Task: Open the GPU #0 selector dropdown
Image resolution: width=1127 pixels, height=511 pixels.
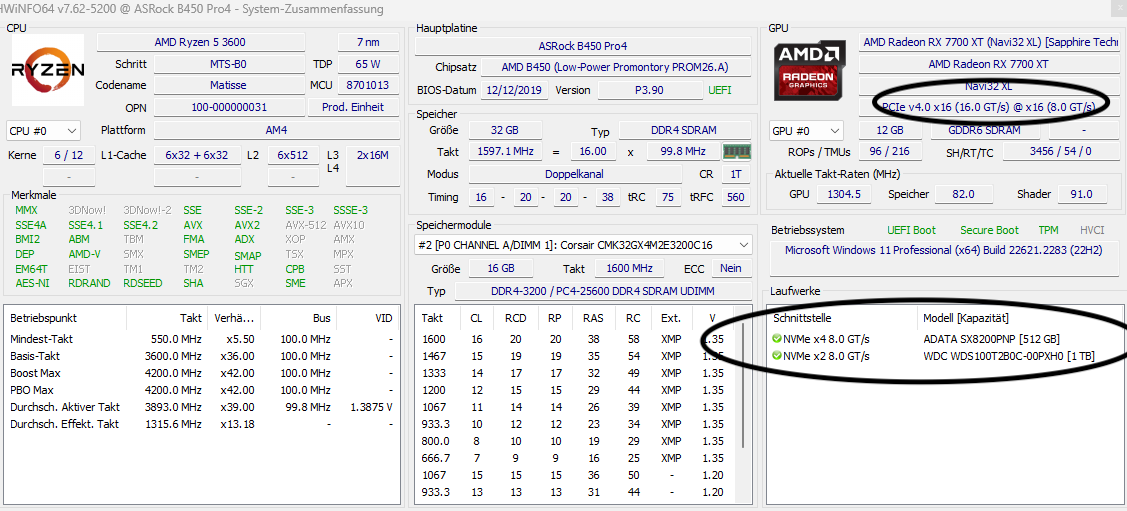Action: tap(806, 131)
